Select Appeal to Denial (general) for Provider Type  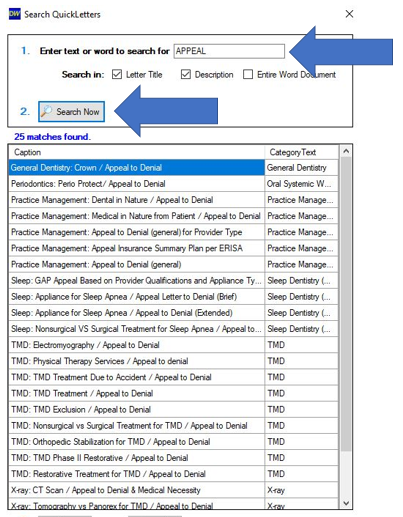coord(137,232)
